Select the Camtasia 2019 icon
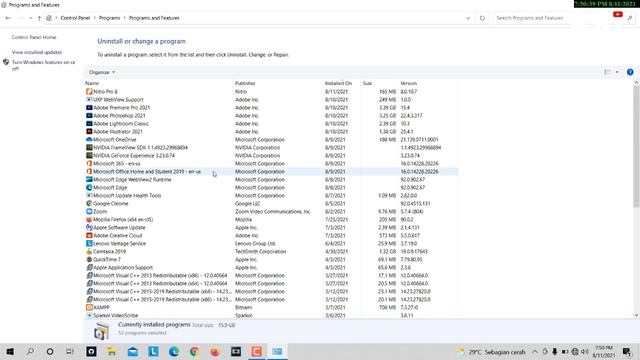Screen dimensions: 640x360 tap(89, 251)
